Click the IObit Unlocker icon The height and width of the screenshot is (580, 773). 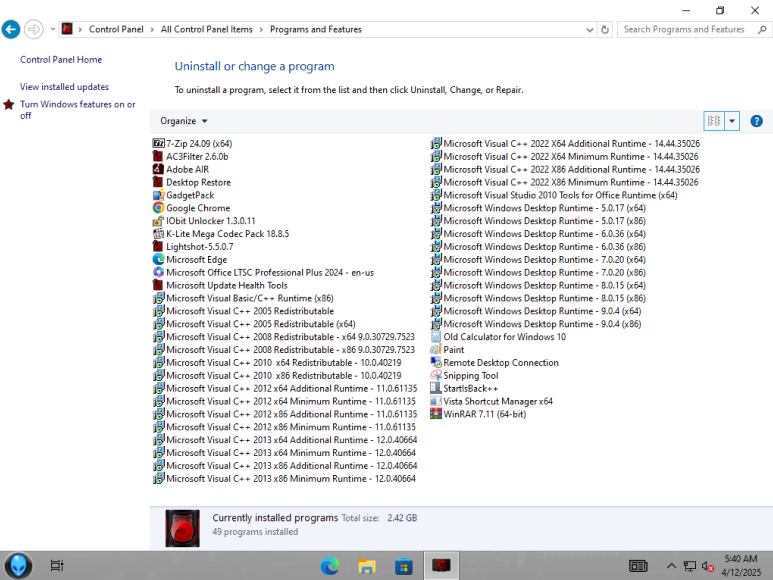click(158, 221)
